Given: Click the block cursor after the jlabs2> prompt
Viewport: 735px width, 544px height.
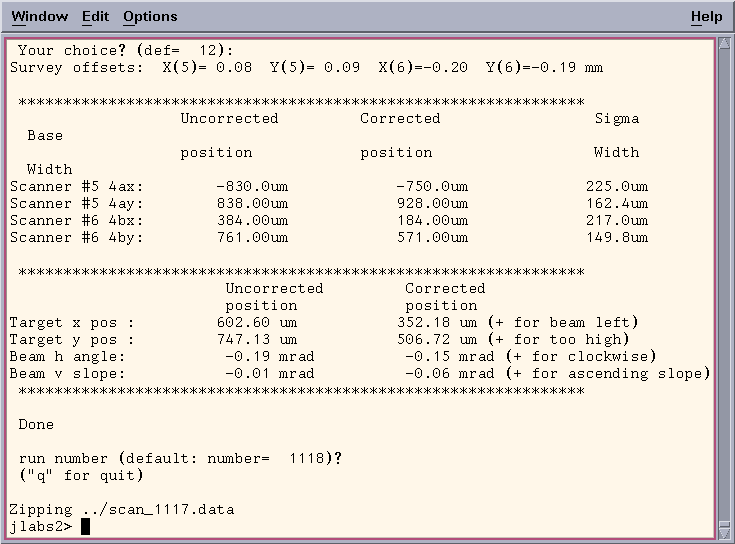Looking at the screenshot, I should 86,527.
